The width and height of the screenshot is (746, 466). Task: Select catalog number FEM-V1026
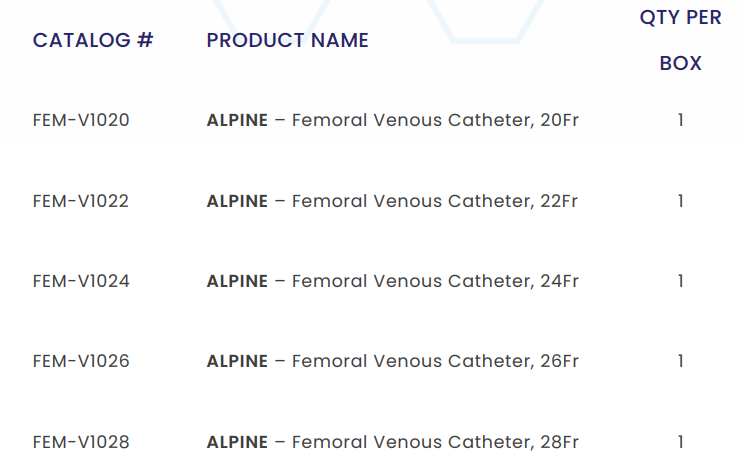click(81, 361)
